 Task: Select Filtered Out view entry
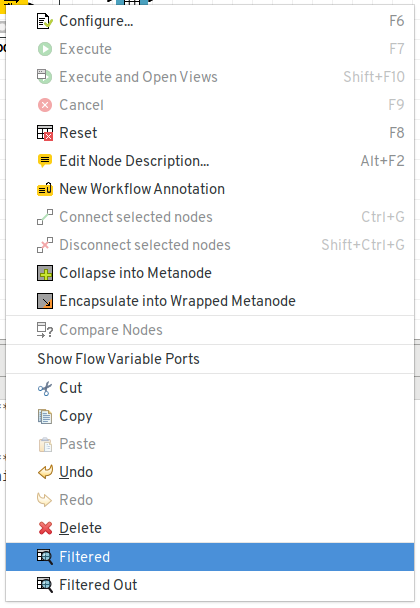[210, 585]
